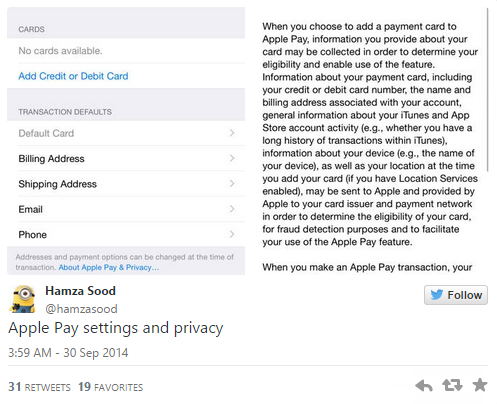The width and height of the screenshot is (497, 404).
Task: Expand the Phone row chevron
Action: (232, 234)
